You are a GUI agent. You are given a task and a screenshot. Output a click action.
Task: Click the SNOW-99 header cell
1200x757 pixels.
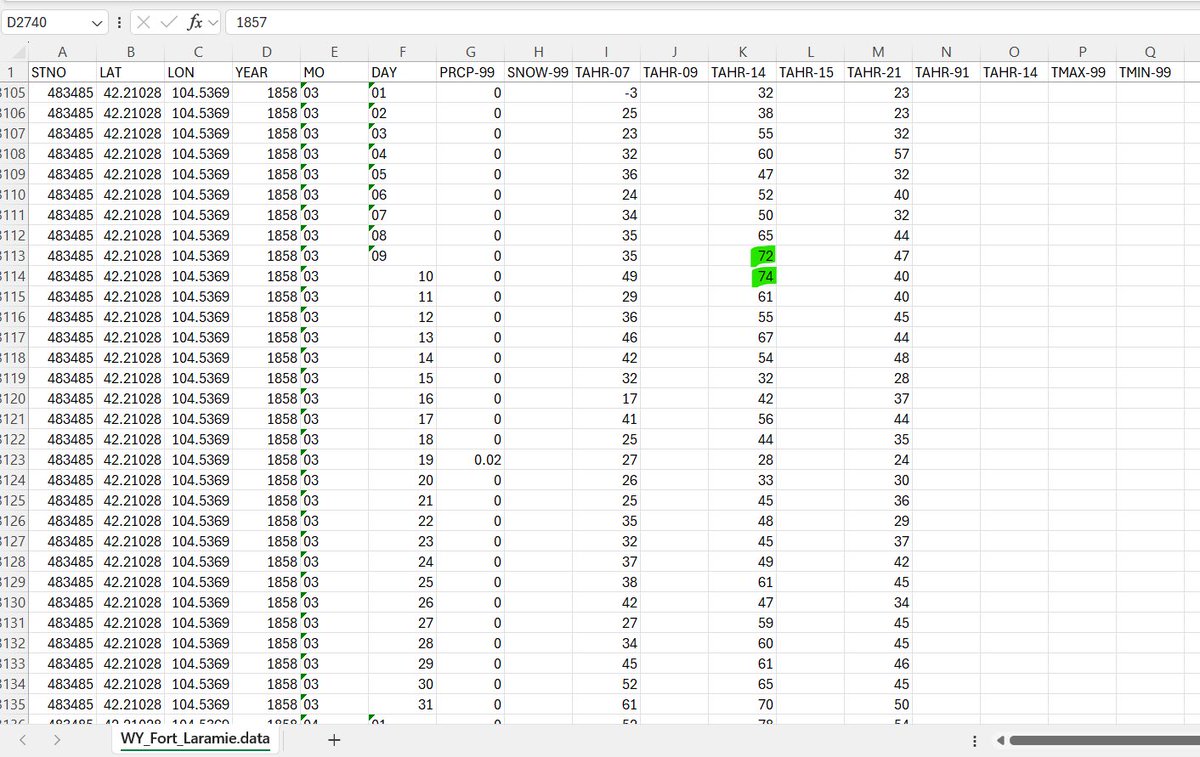click(x=538, y=72)
